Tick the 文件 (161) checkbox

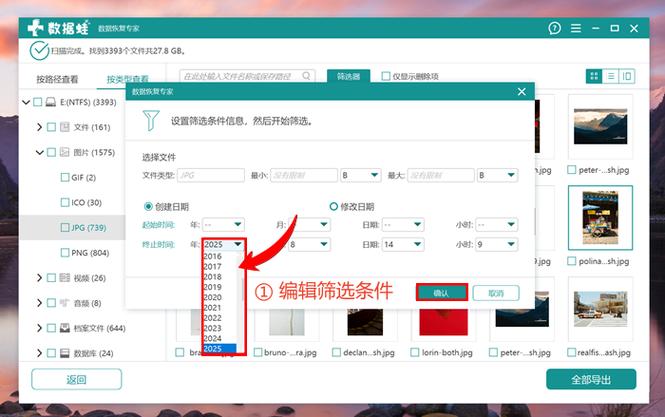coord(51,127)
